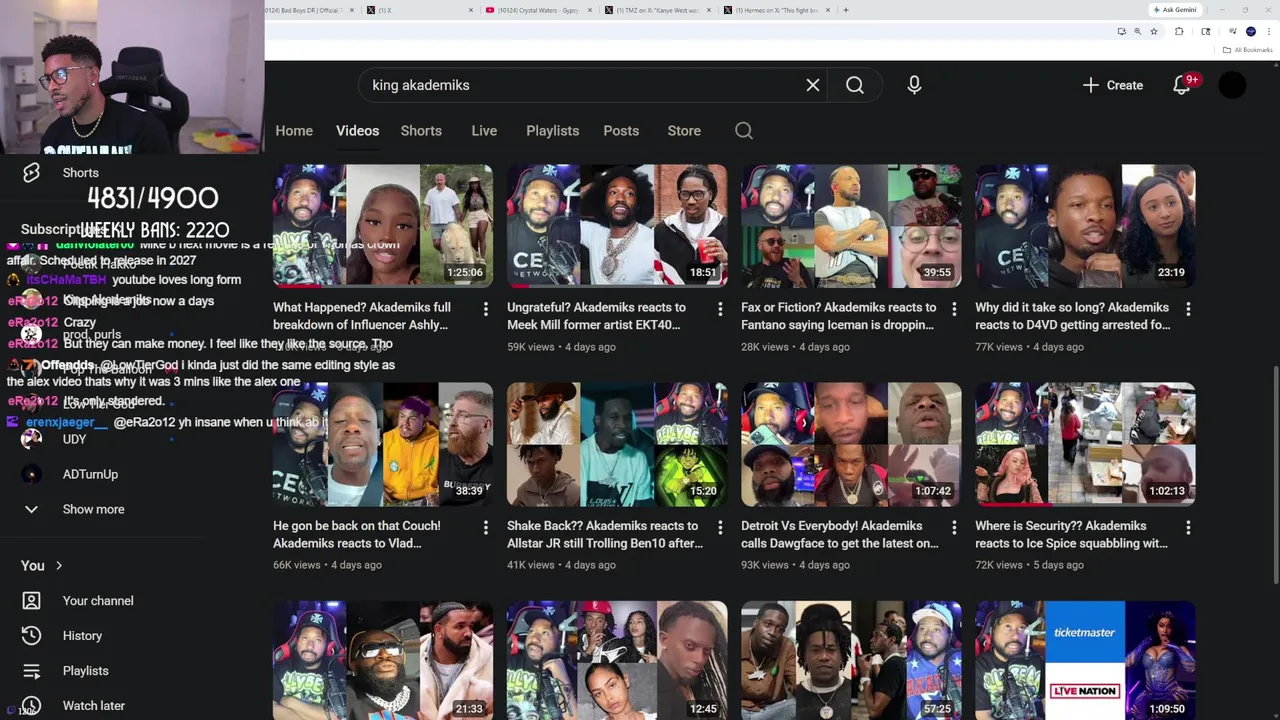The width and height of the screenshot is (1280, 720).
Task: Open options for What Happened Ashly video
Action: (486, 310)
